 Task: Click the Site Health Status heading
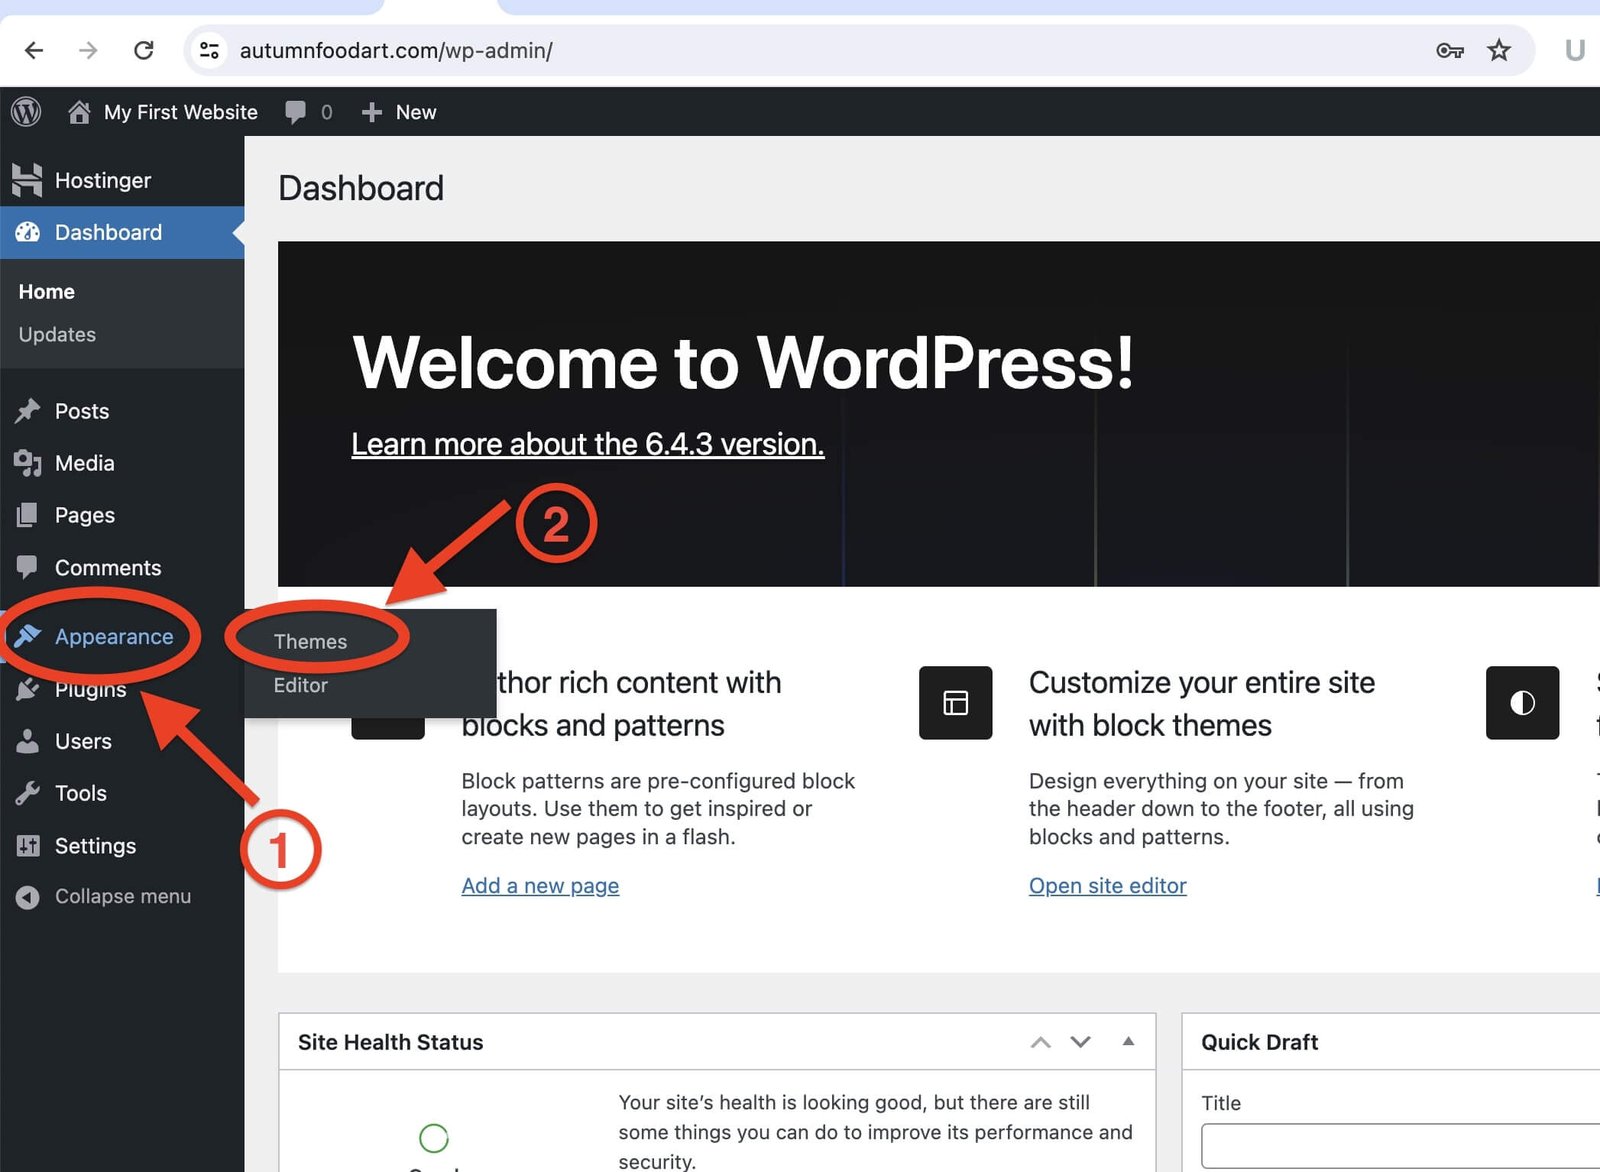(391, 1042)
